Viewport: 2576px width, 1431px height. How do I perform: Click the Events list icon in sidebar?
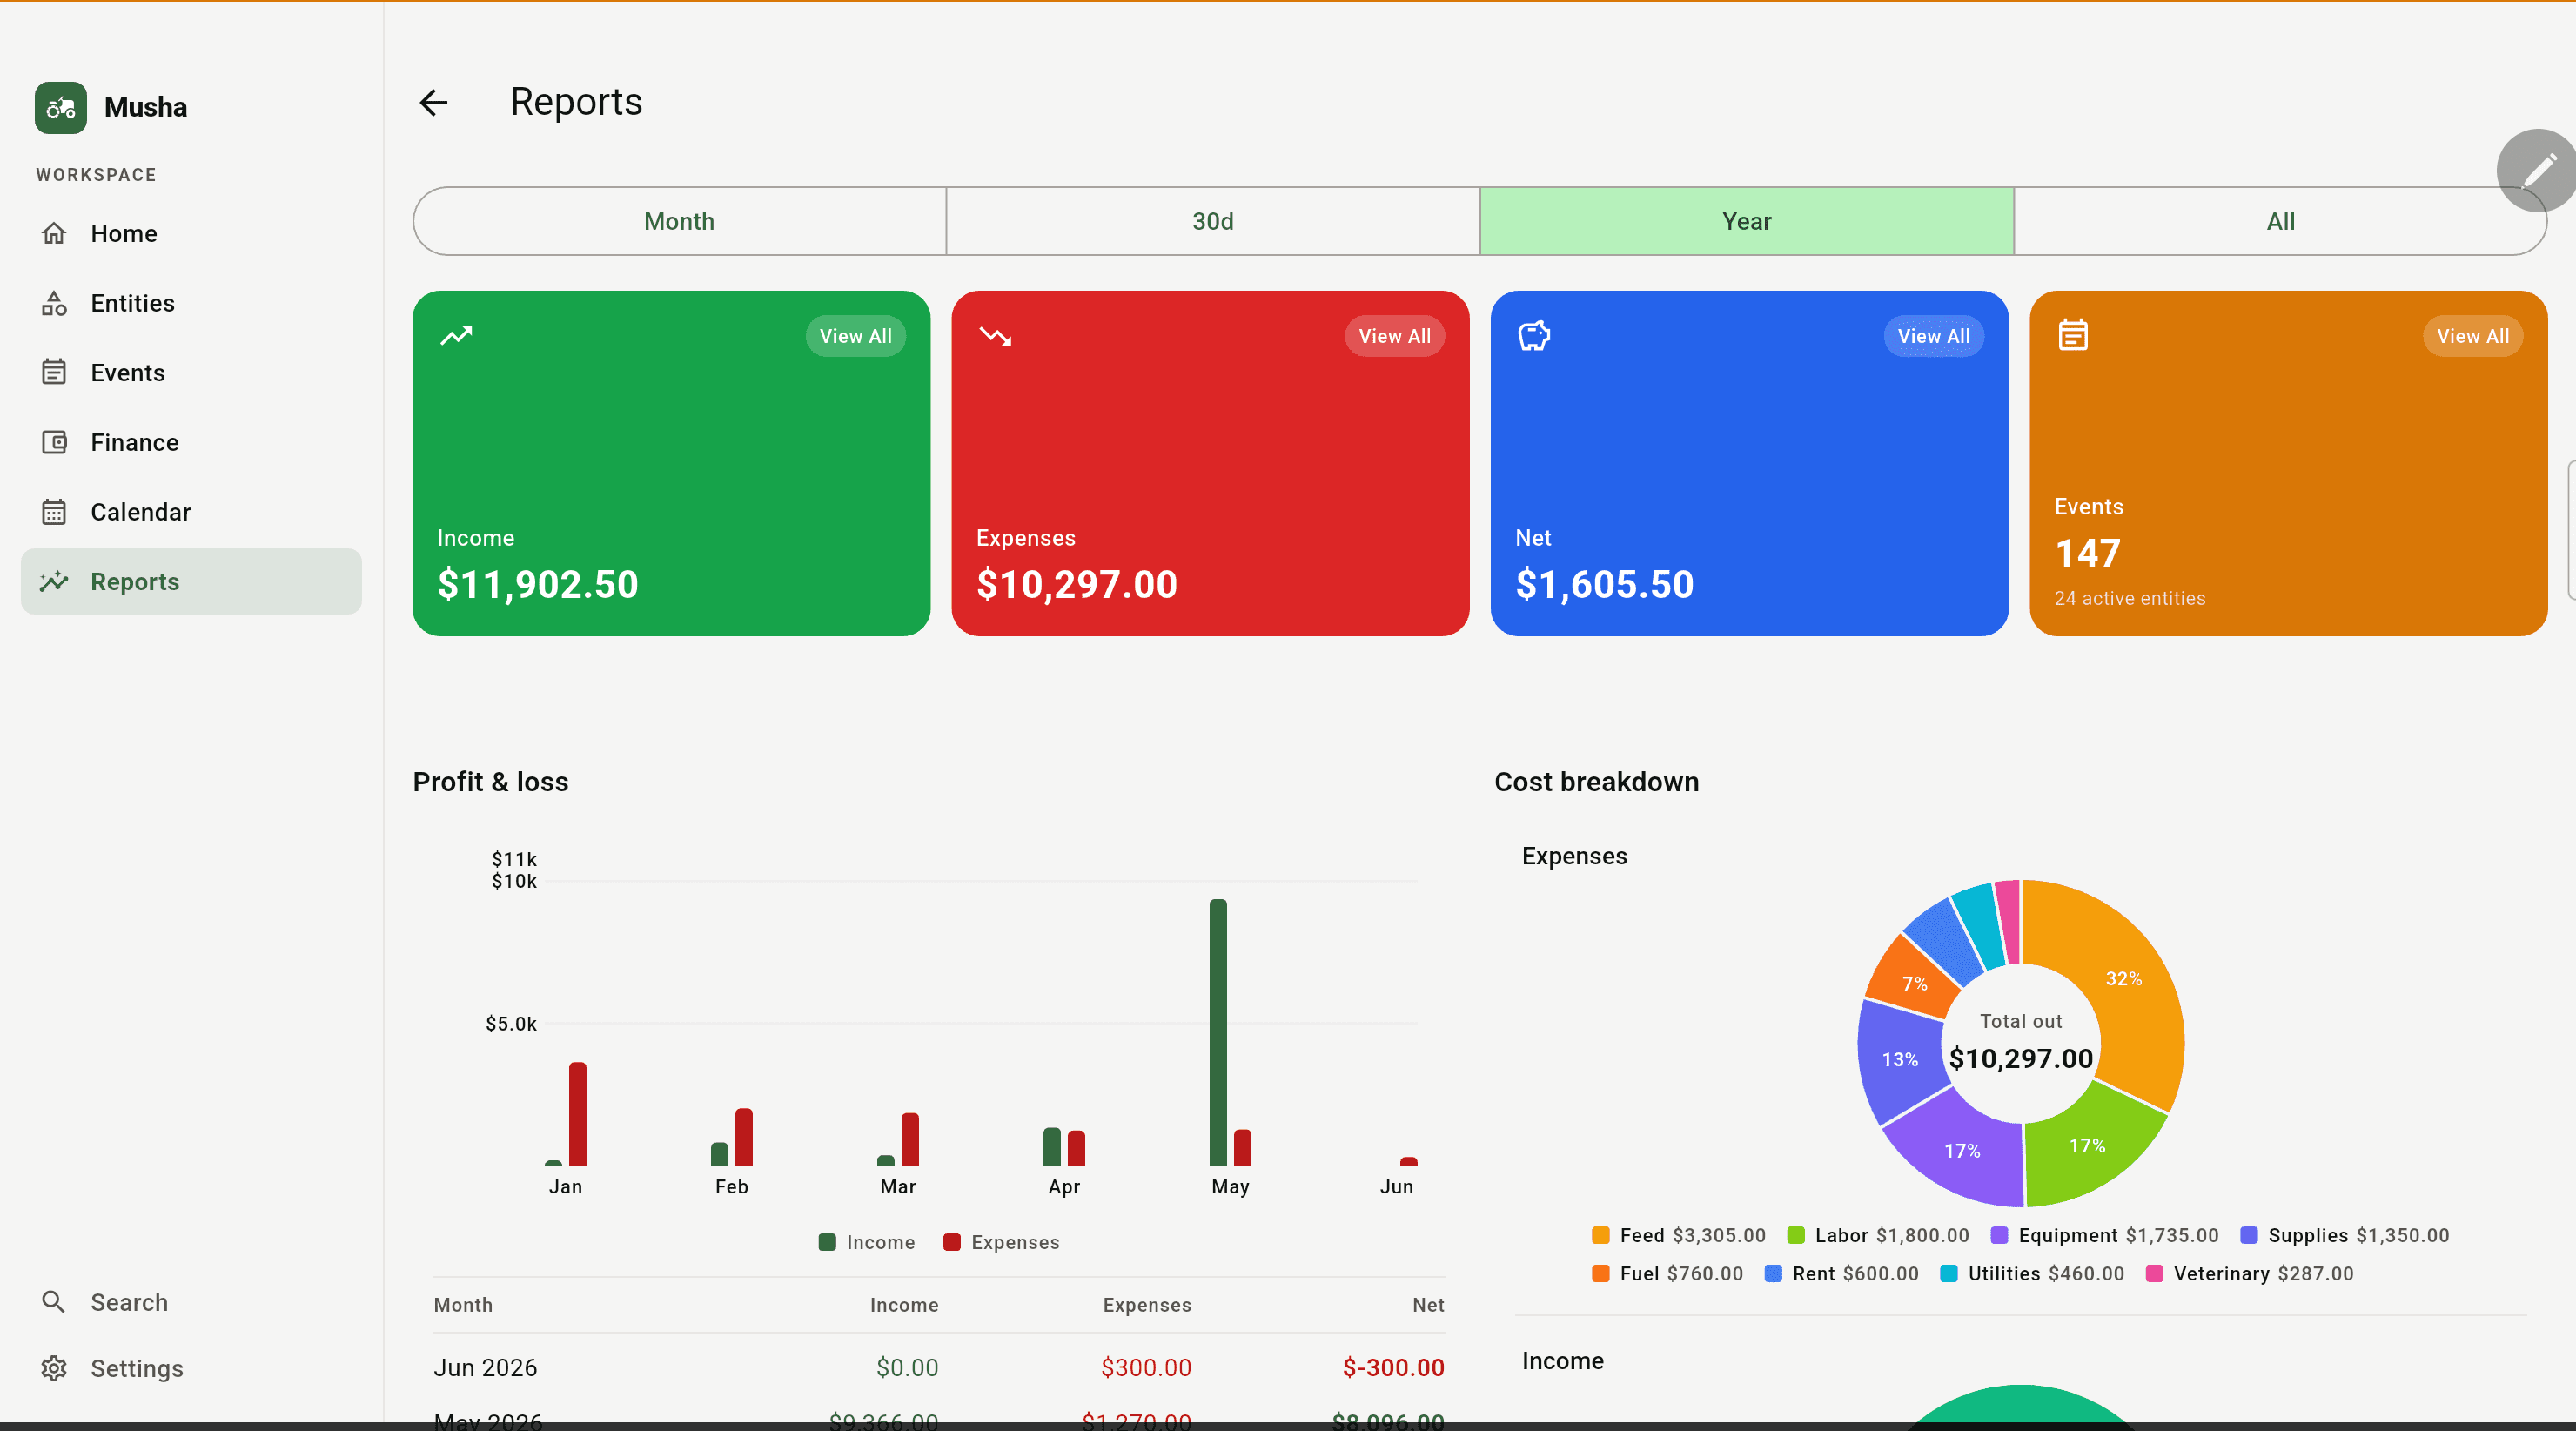point(54,372)
